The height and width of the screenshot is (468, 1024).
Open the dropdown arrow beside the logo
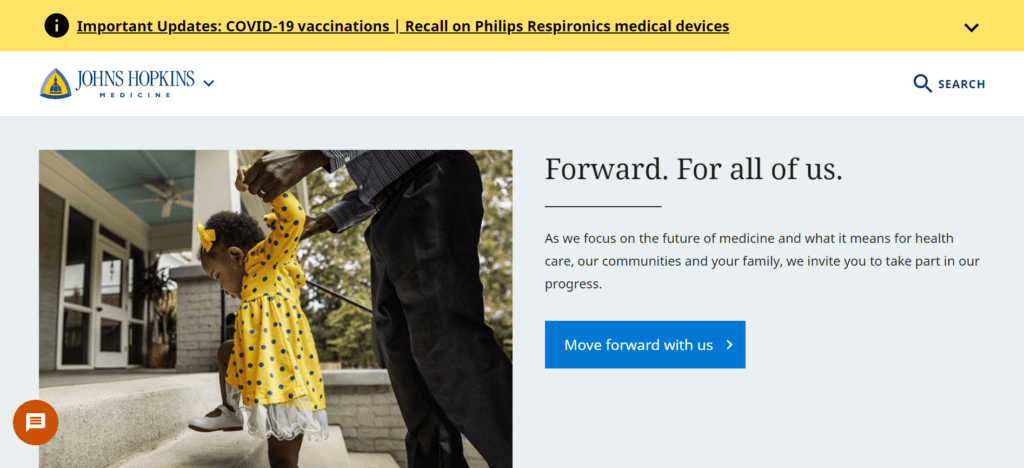(x=208, y=84)
